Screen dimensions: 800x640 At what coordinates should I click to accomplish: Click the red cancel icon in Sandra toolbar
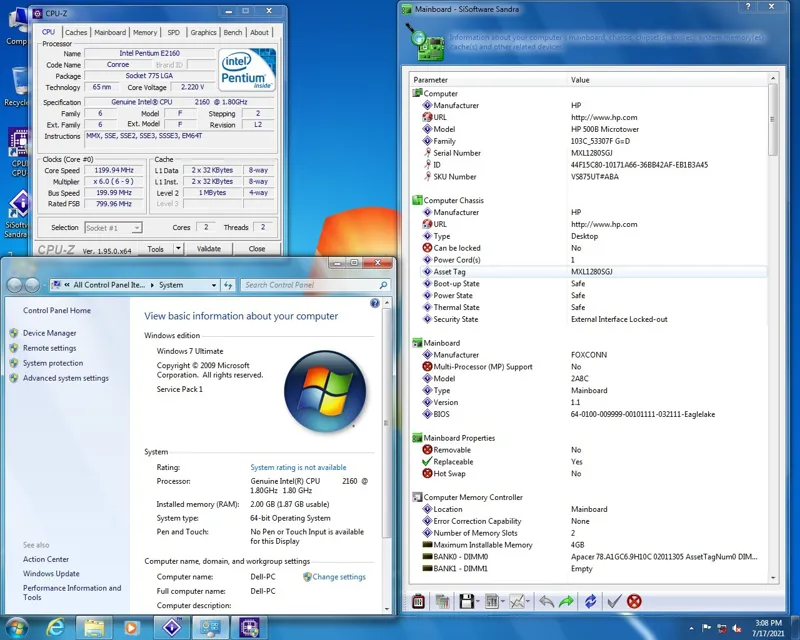(x=634, y=601)
